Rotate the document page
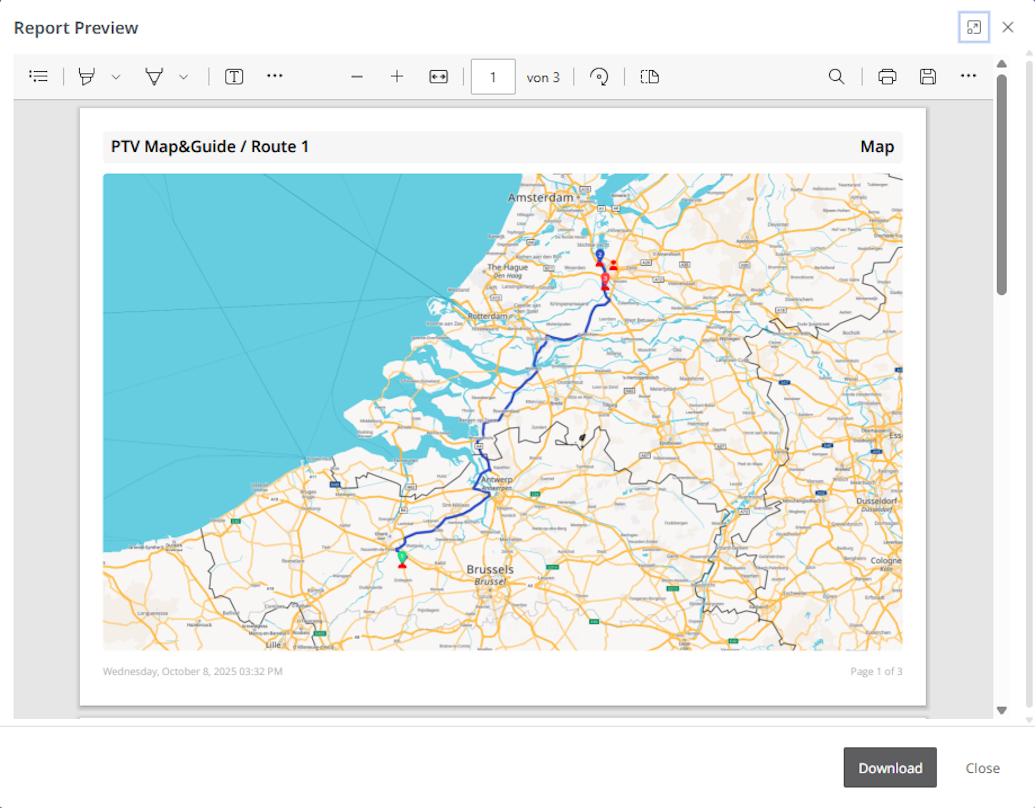The width and height of the screenshot is (1035, 808). coord(599,77)
